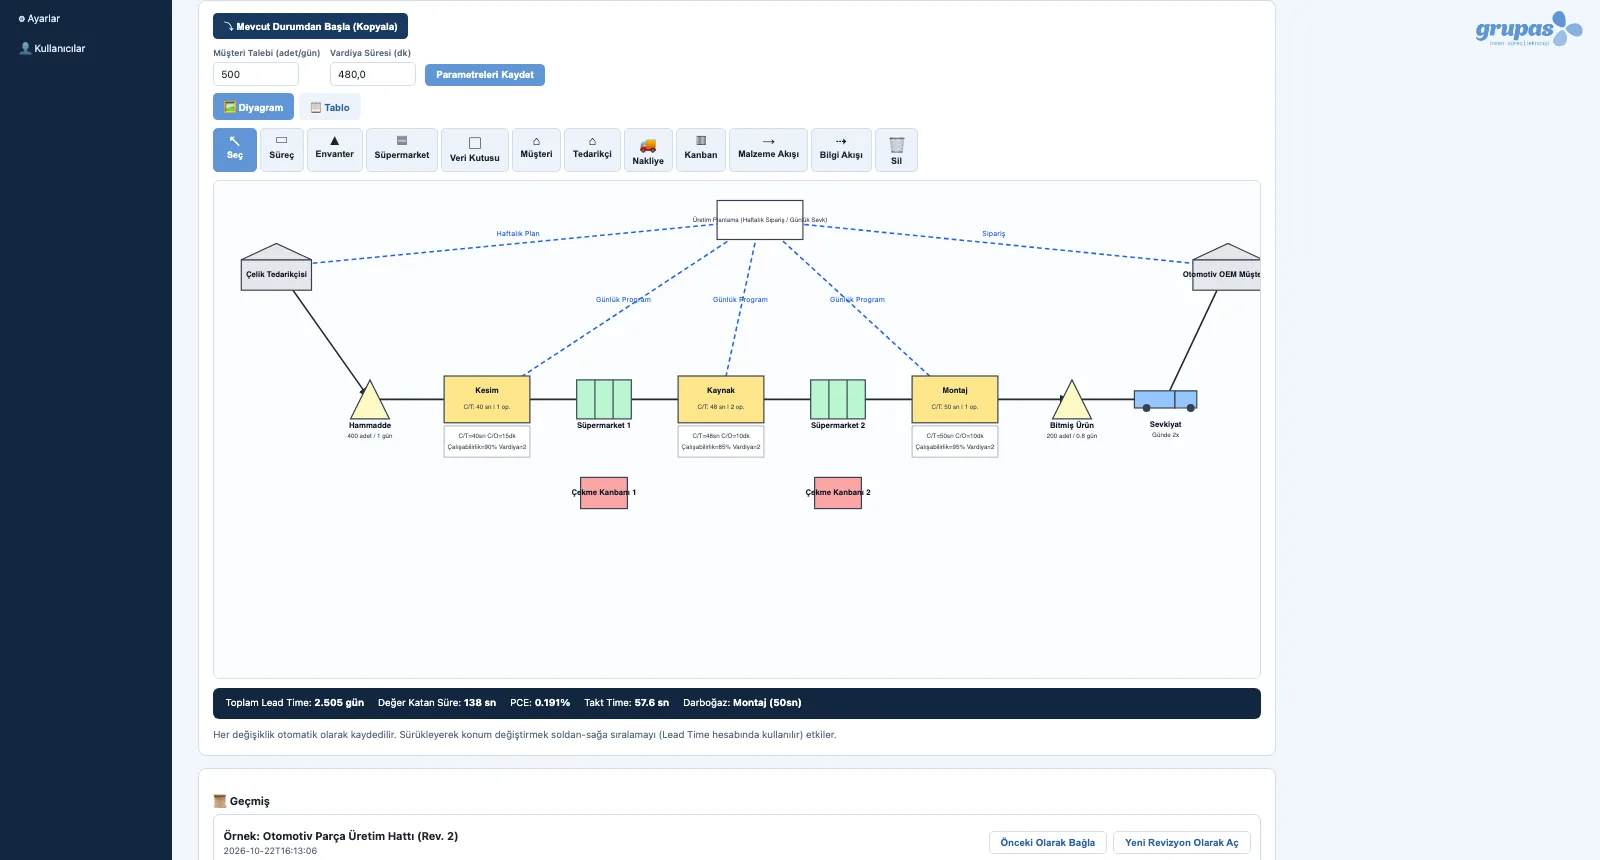The height and width of the screenshot is (860, 1600).
Task: Select the Nakliye truck tool
Action: pyautogui.click(x=648, y=150)
